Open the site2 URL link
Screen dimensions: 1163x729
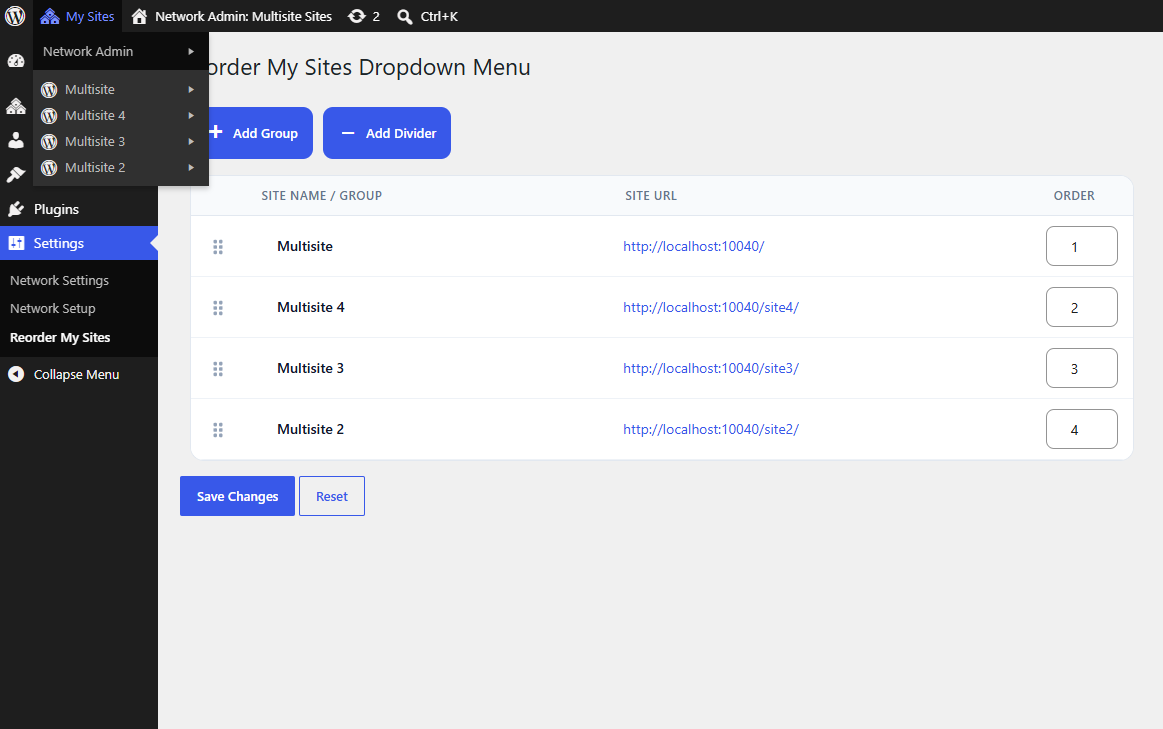pyautogui.click(x=711, y=429)
